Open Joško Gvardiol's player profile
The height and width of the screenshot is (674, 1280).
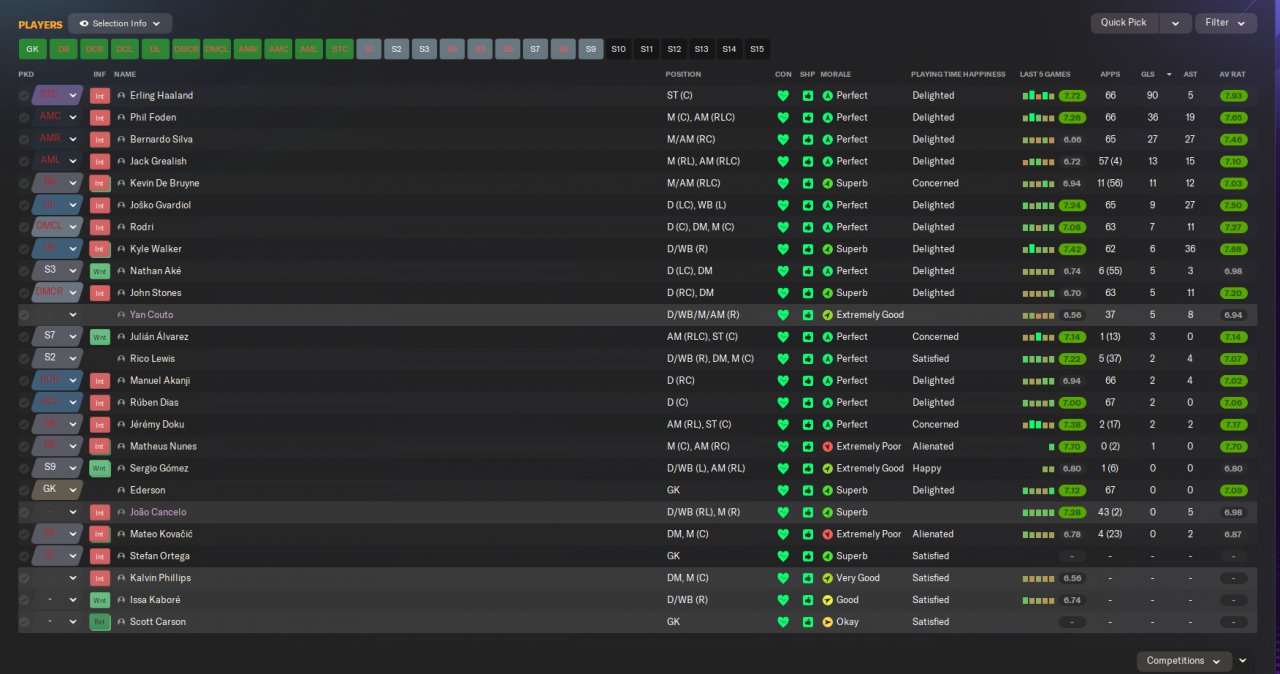(x=160, y=205)
